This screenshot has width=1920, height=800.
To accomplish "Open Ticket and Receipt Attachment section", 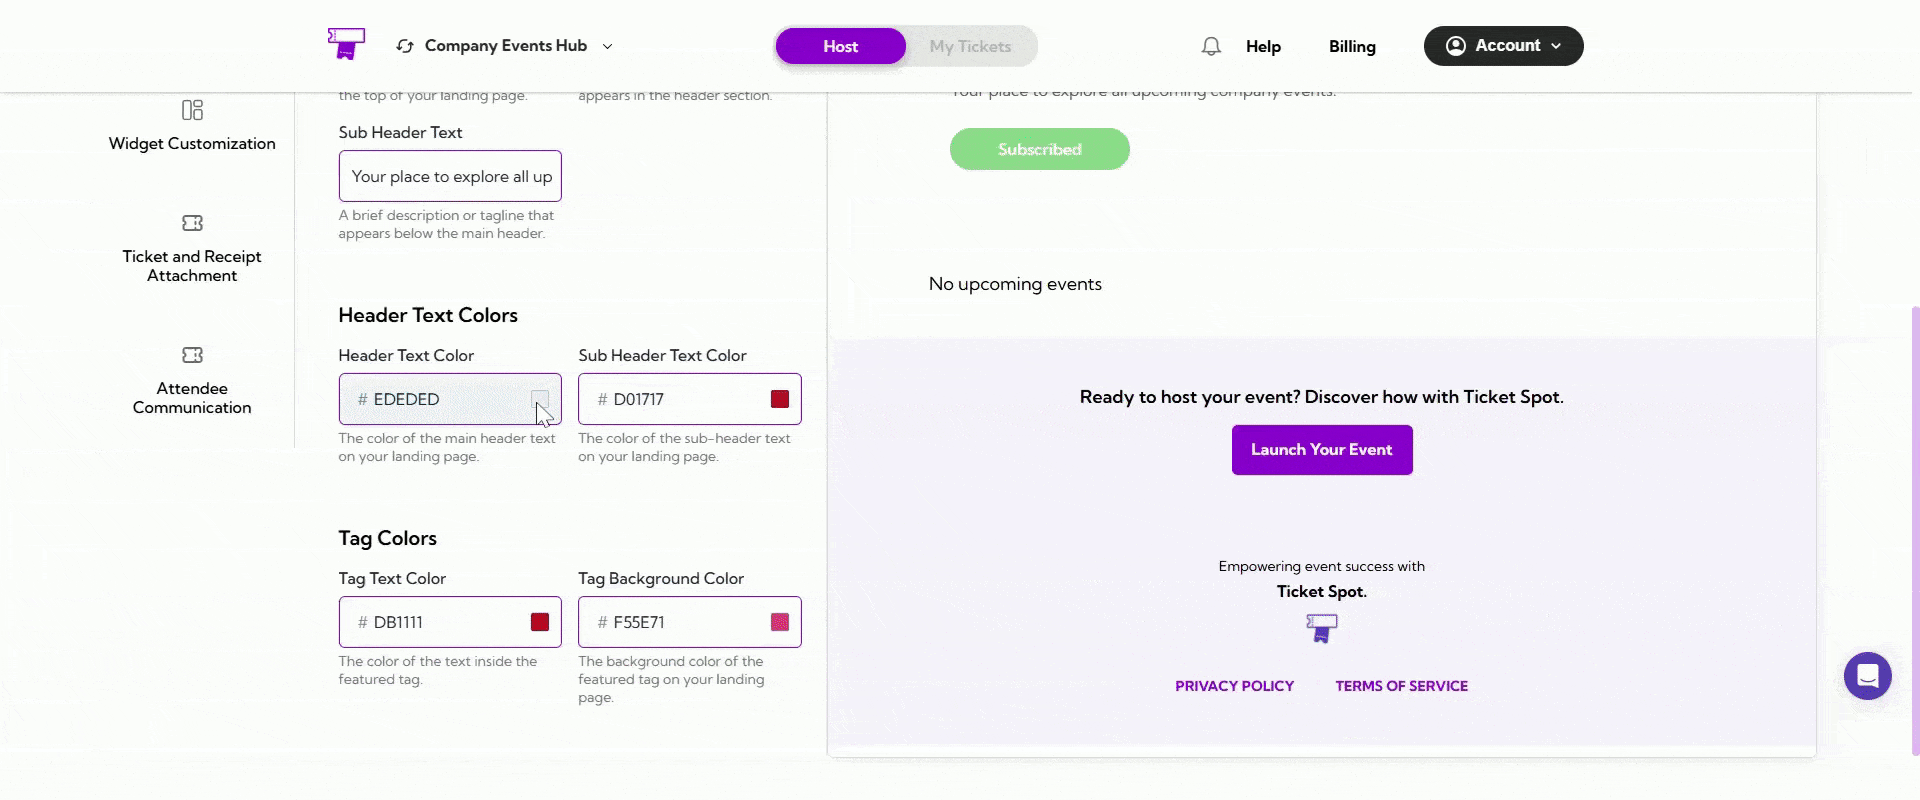I will click(192, 266).
